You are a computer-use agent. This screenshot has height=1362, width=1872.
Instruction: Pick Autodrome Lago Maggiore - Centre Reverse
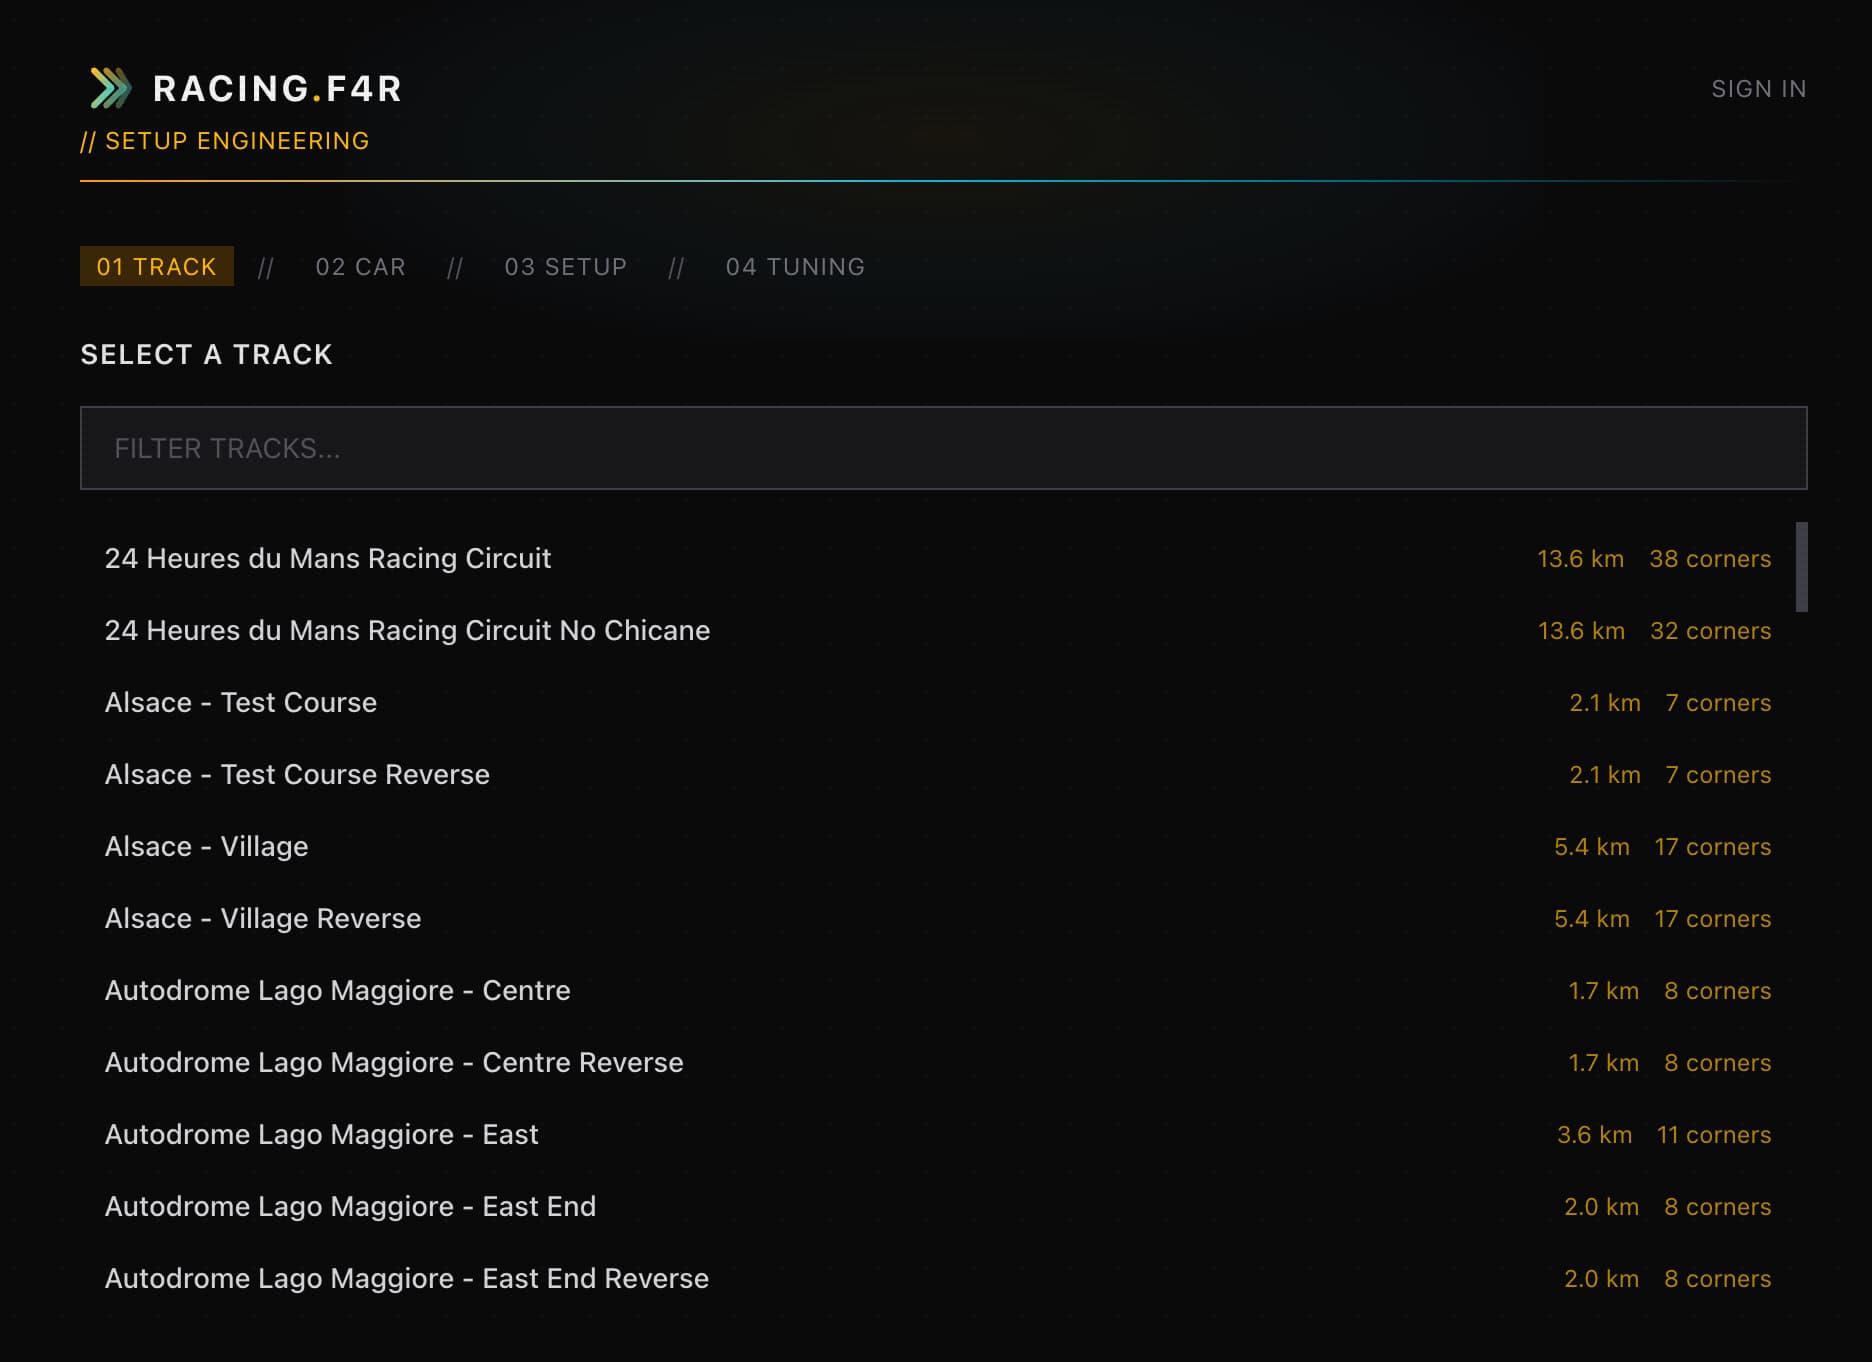394,1062
